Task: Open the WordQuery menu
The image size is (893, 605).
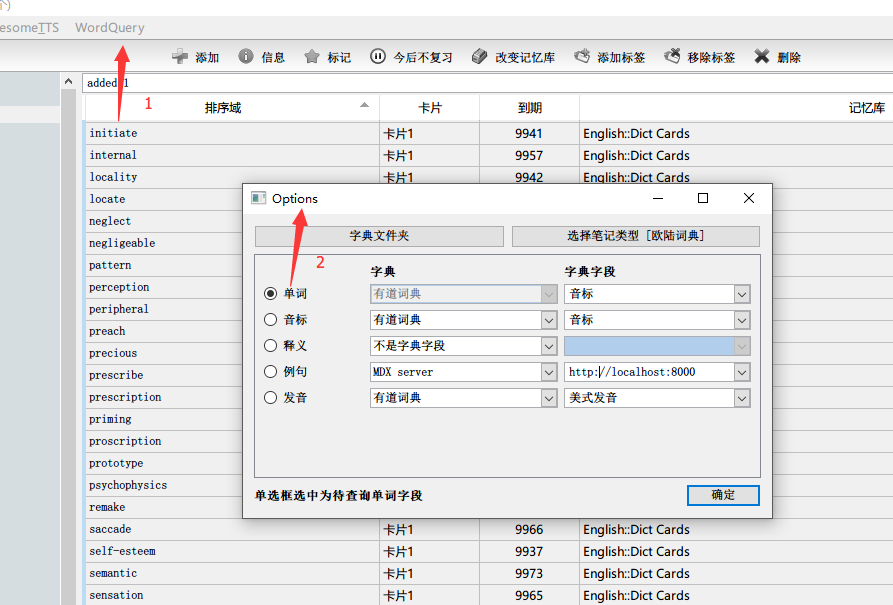Action: pos(109,28)
